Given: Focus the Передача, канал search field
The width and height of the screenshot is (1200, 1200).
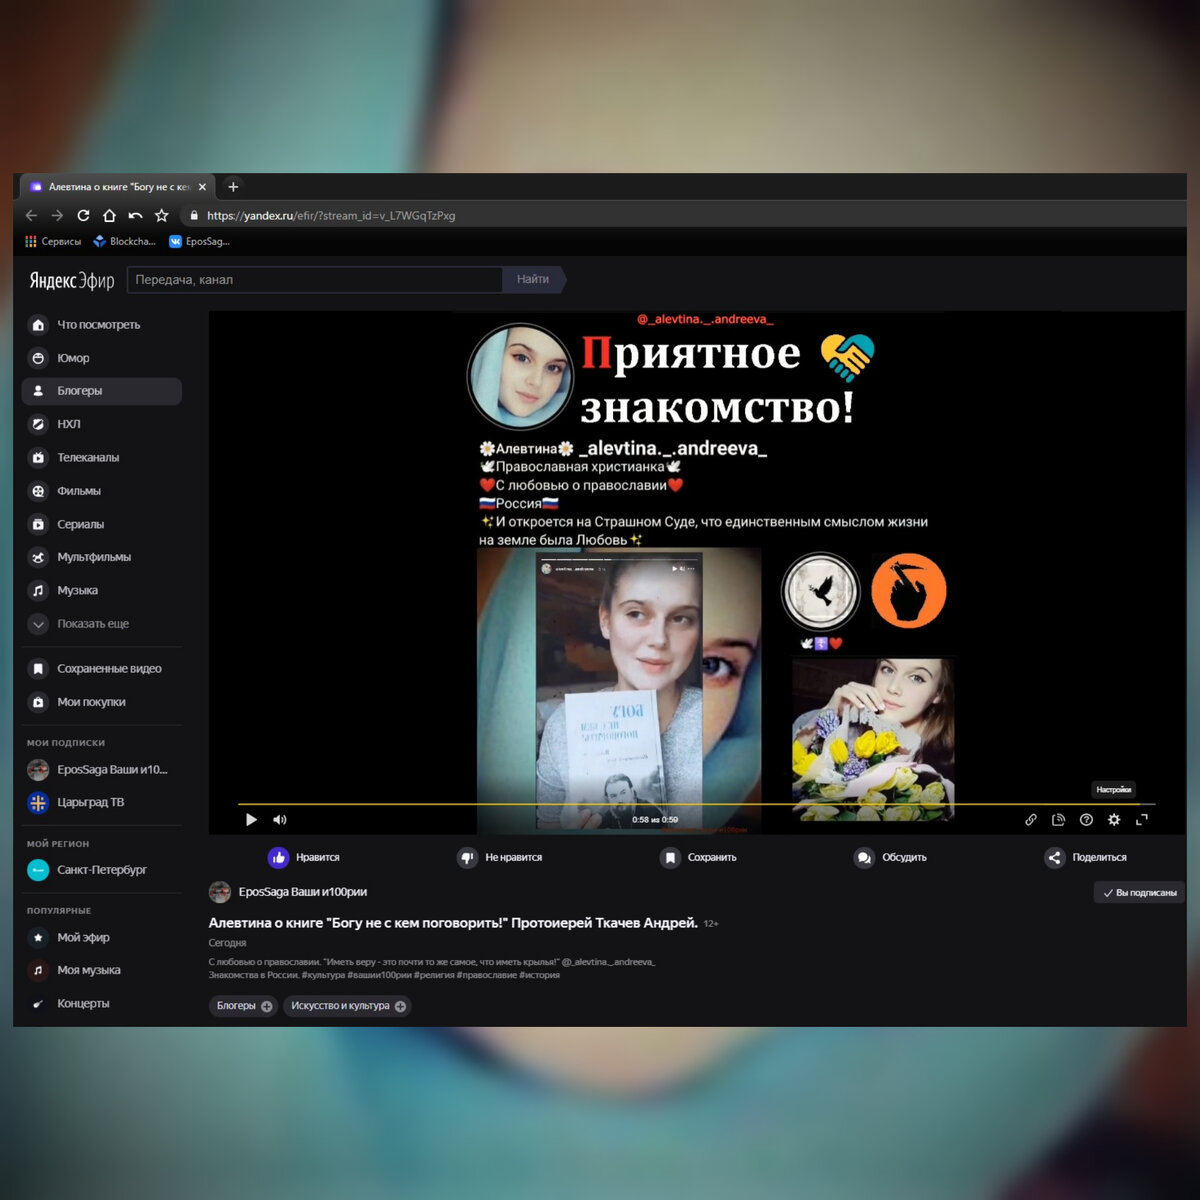Looking at the screenshot, I should tap(314, 280).
